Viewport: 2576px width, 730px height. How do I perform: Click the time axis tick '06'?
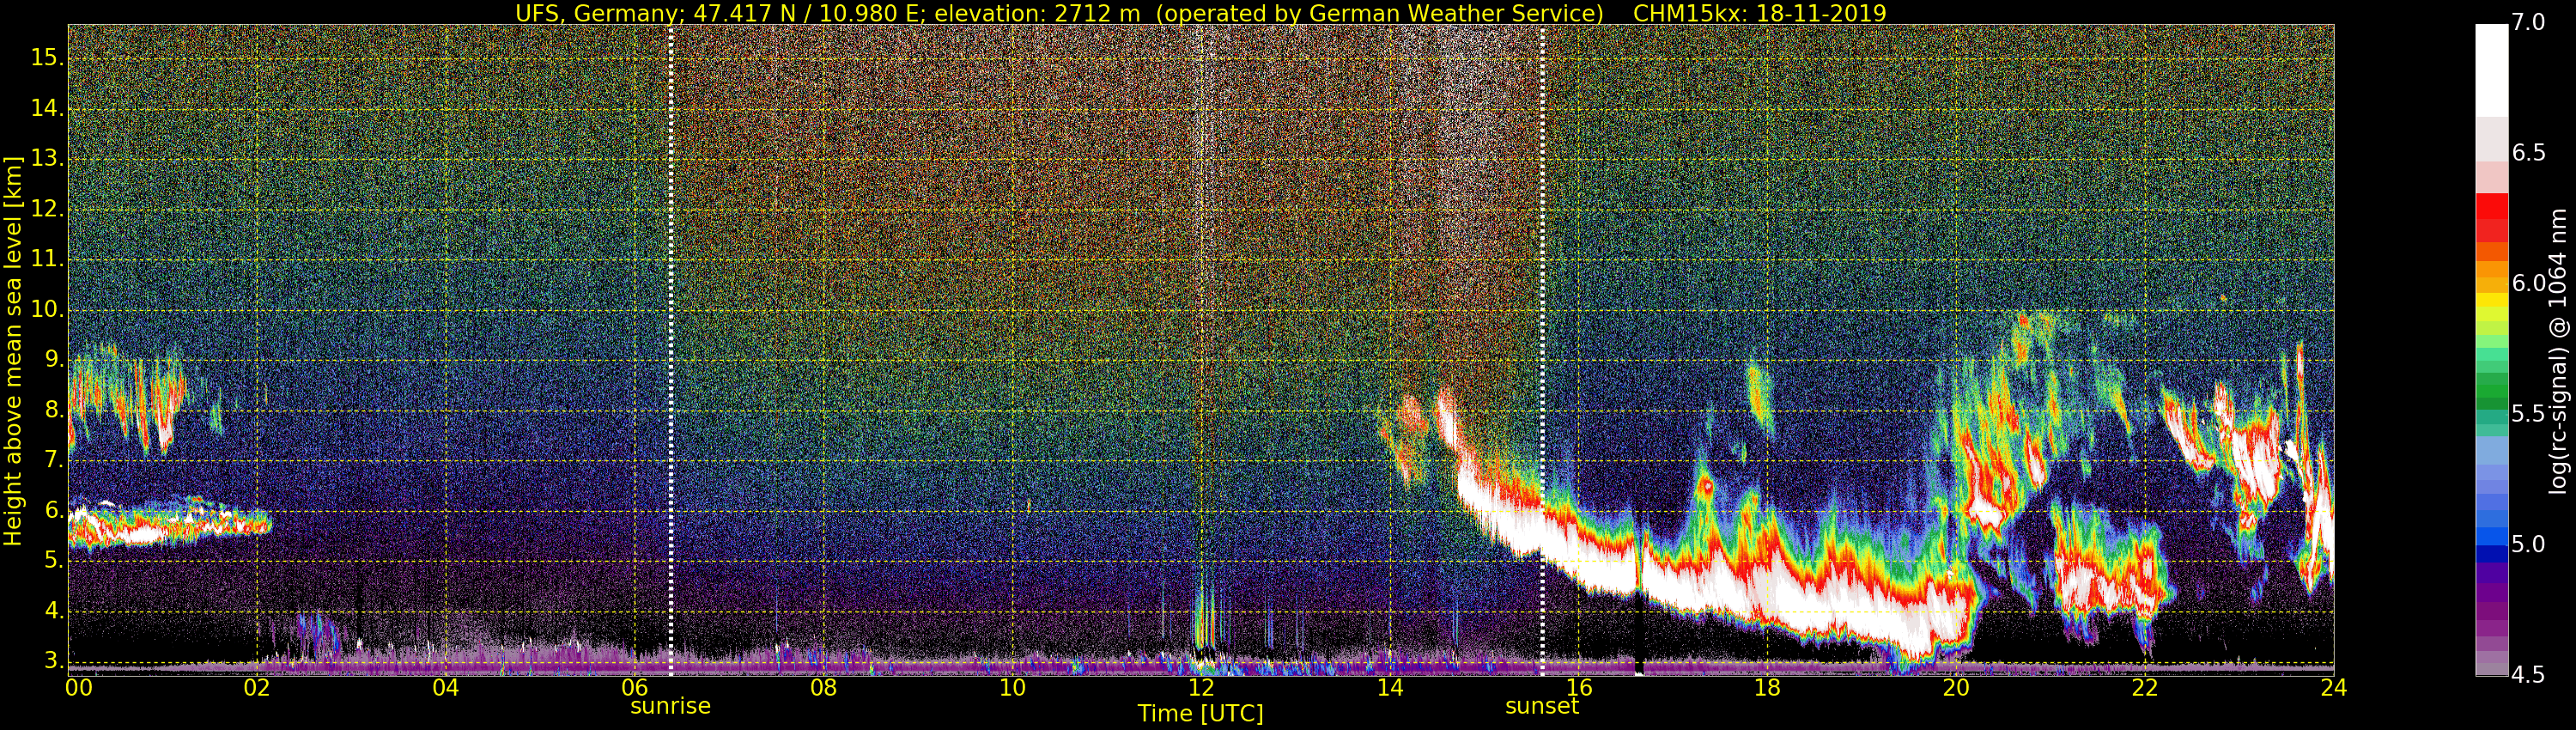click(x=635, y=687)
